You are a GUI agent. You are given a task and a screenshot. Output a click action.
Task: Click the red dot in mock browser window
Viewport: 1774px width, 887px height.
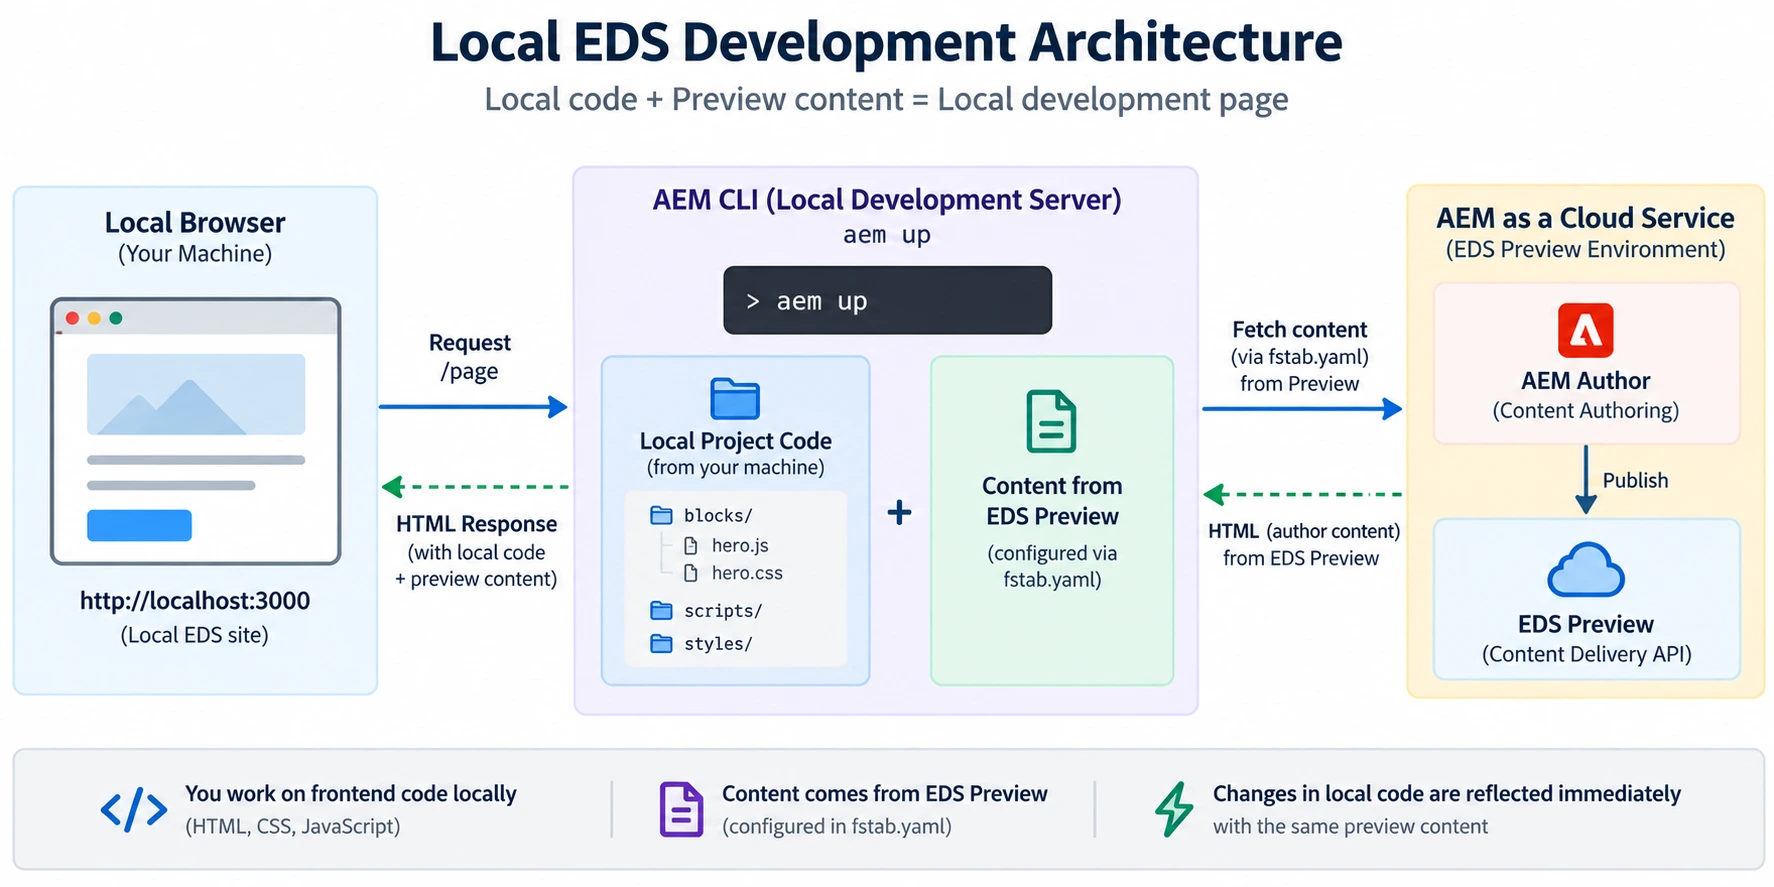click(x=72, y=318)
